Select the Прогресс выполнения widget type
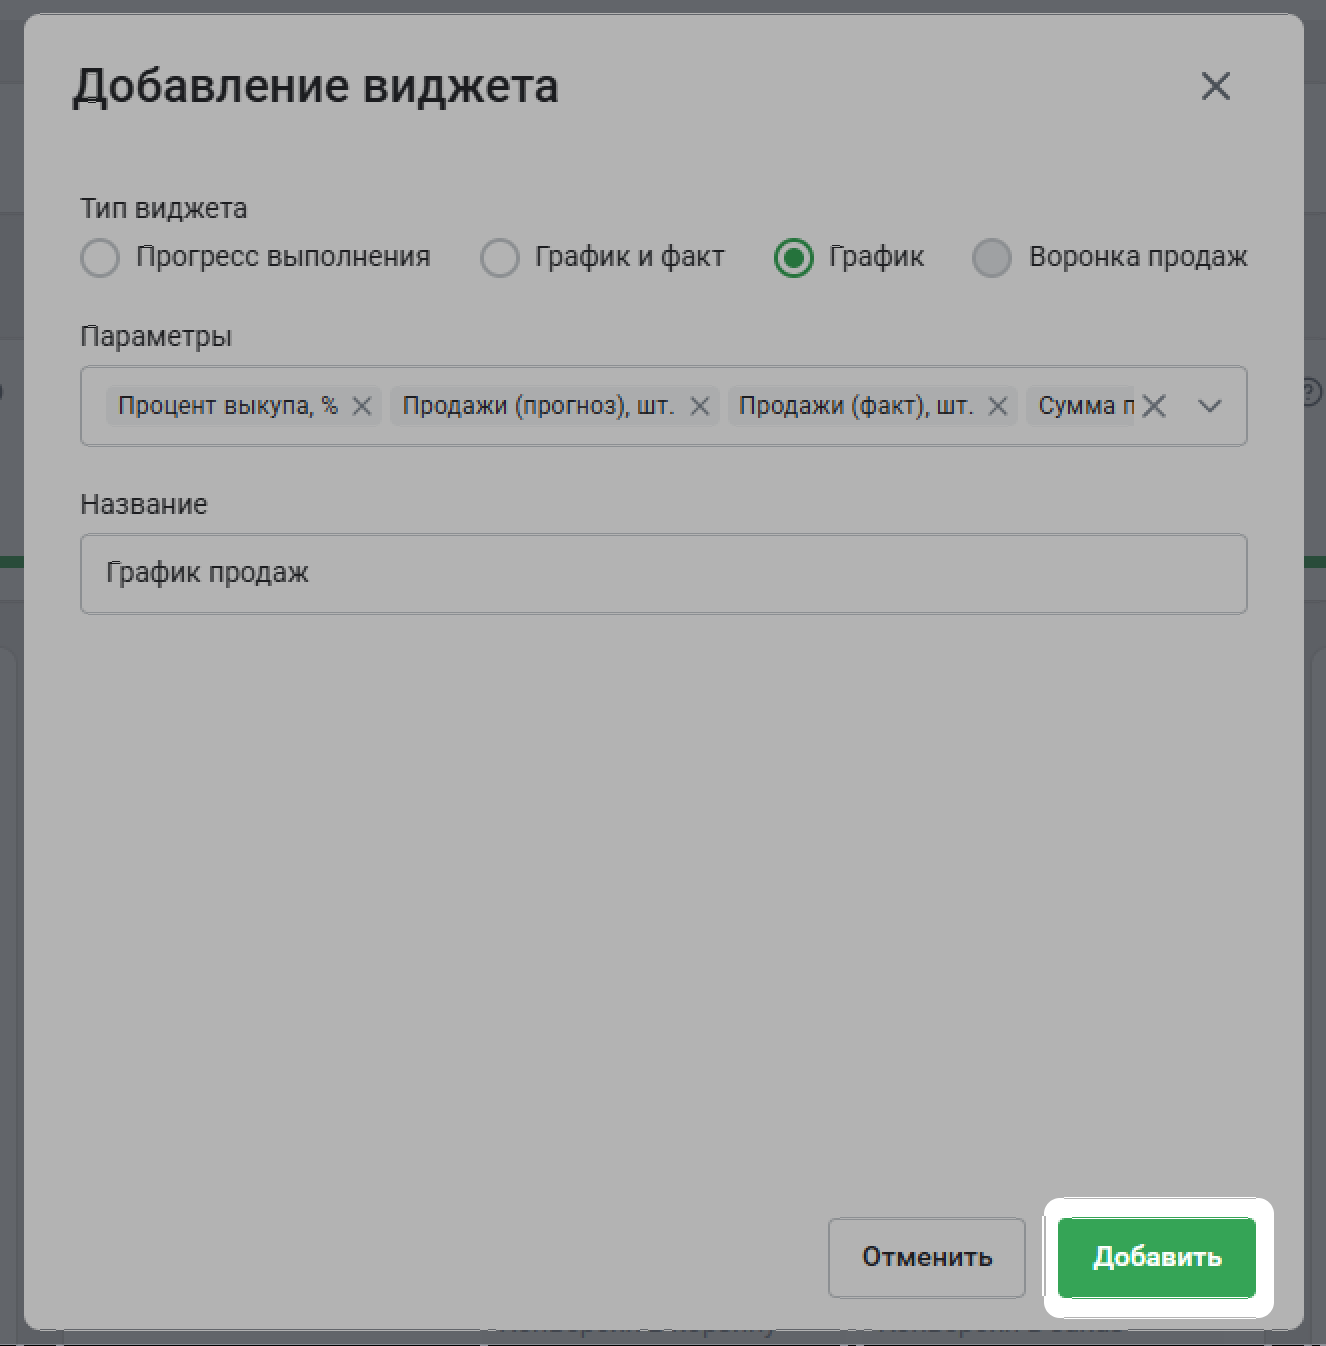Image resolution: width=1326 pixels, height=1346 pixels. 100,258
